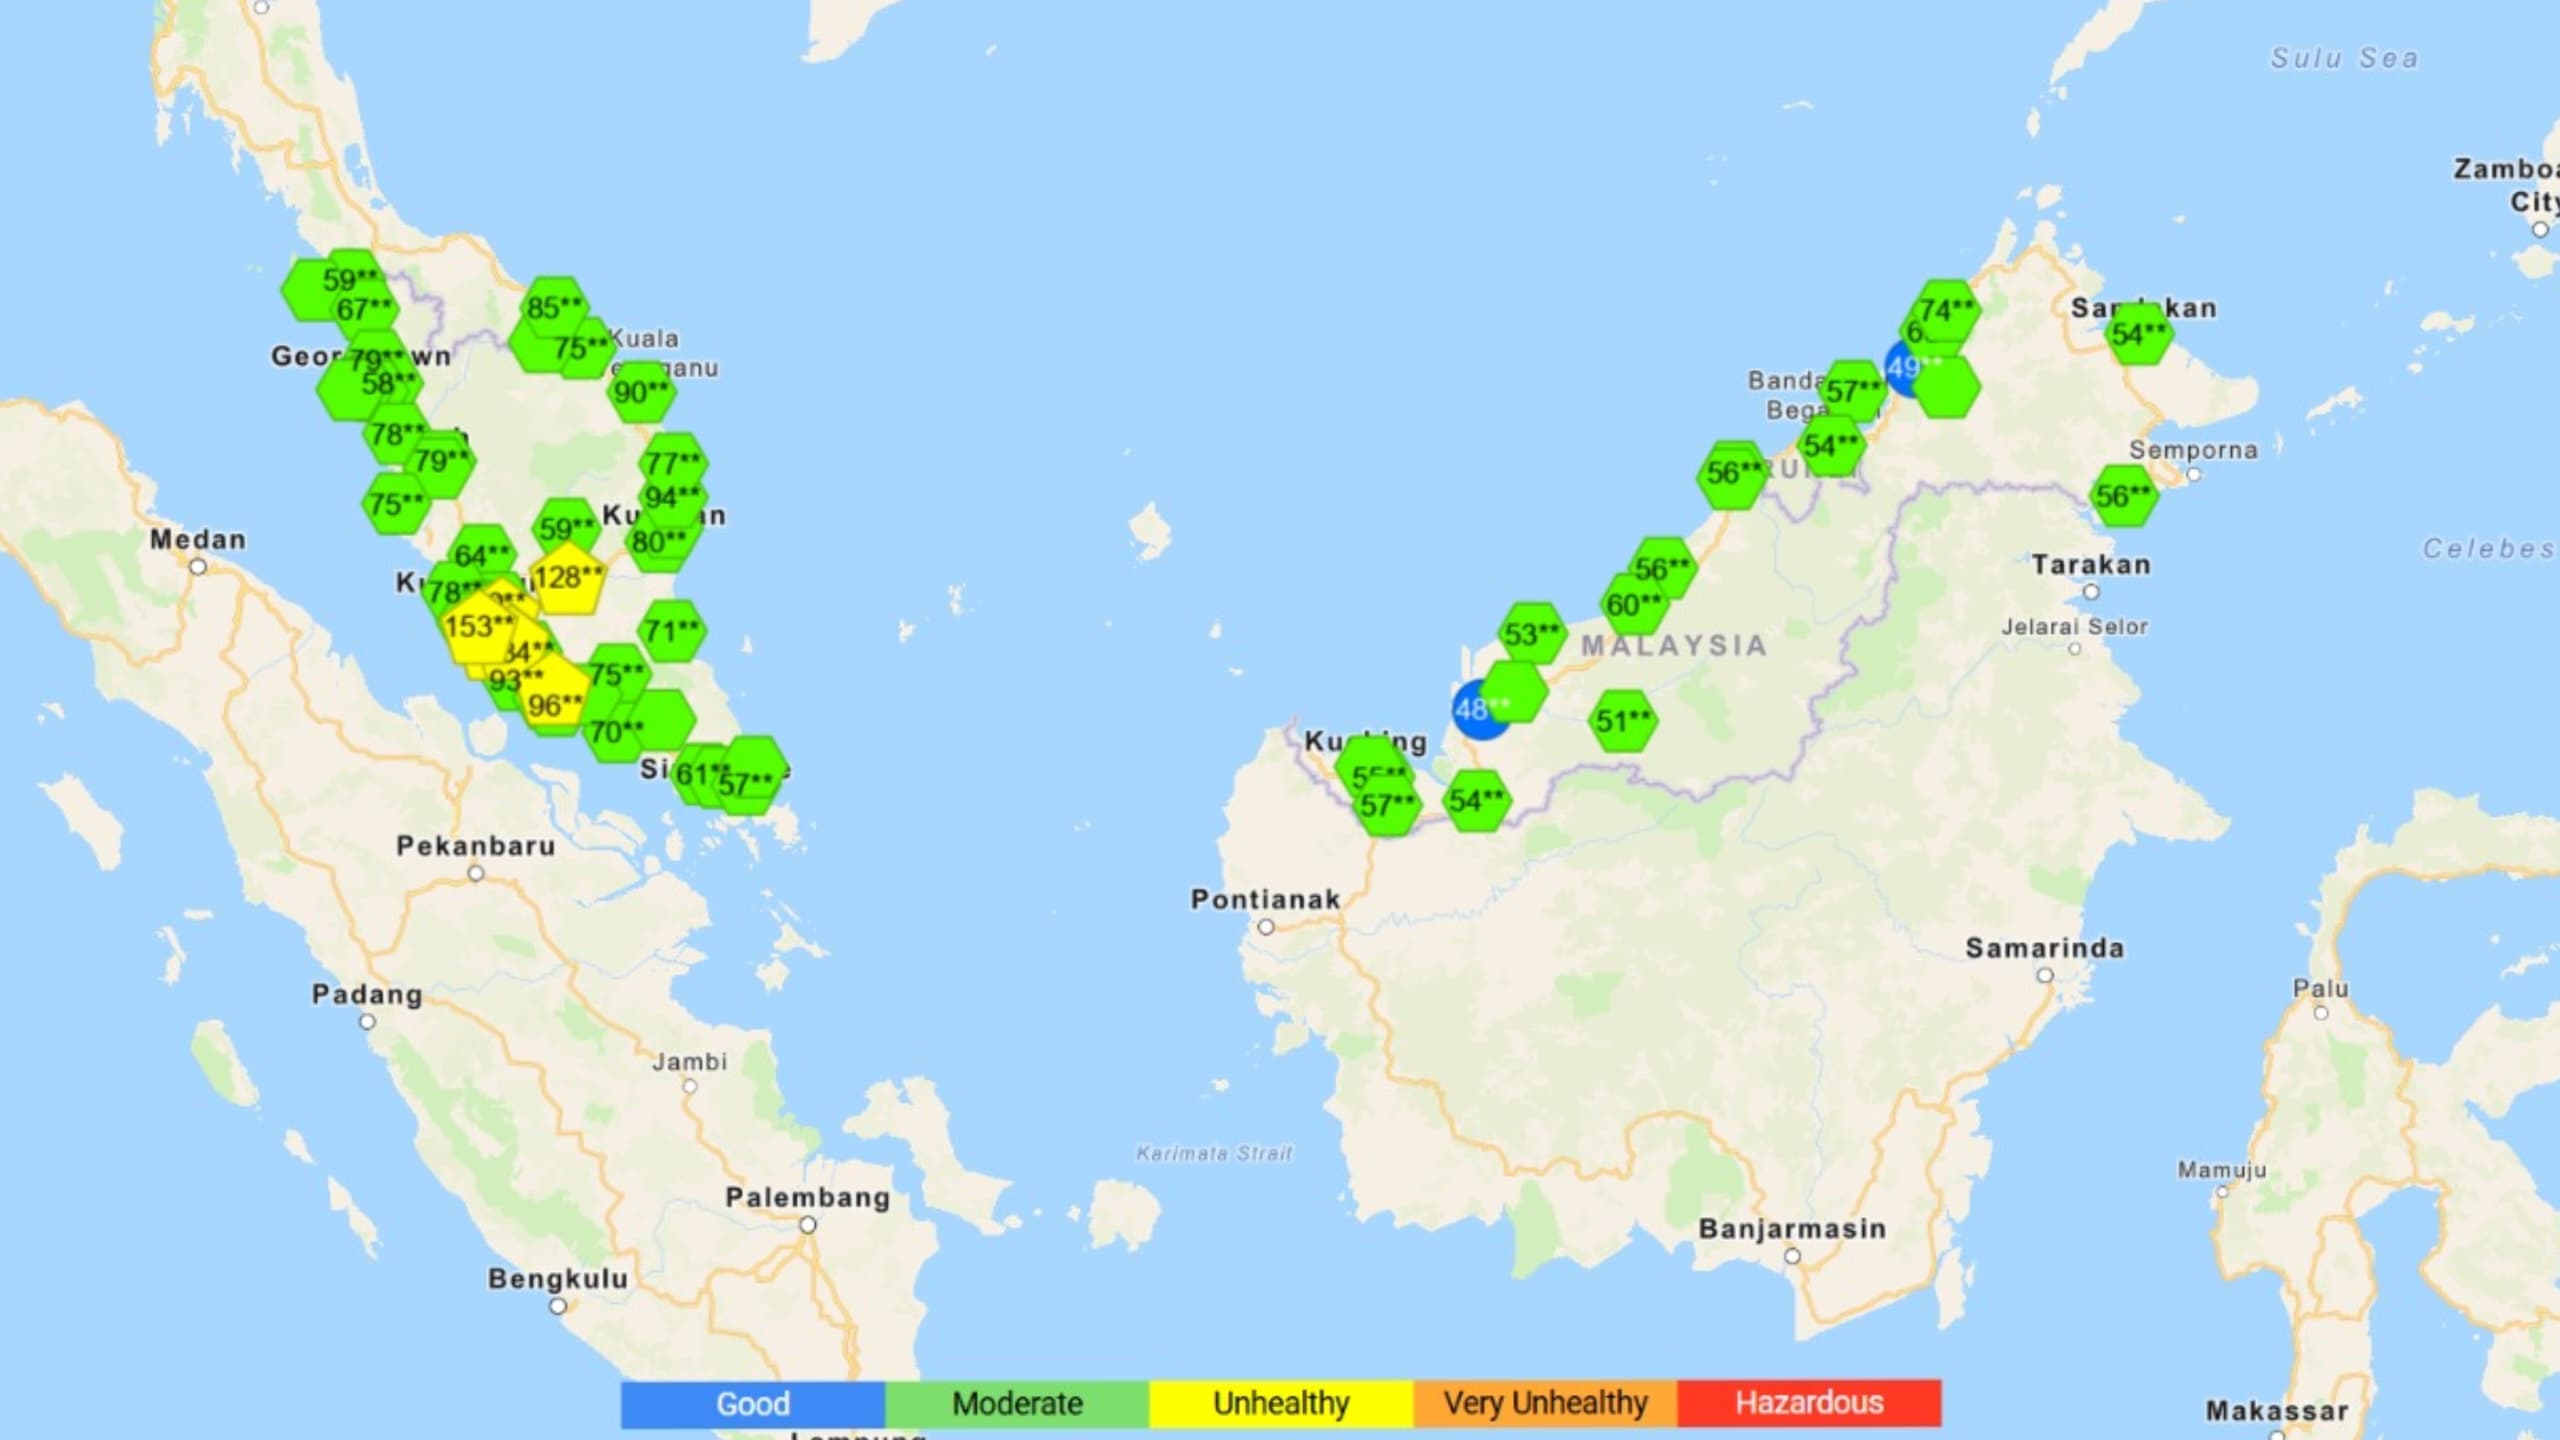Select the orange Very Unhealthy legend block
The width and height of the screenshot is (2560, 1440).
pyautogui.click(x=1544, y=1403)
